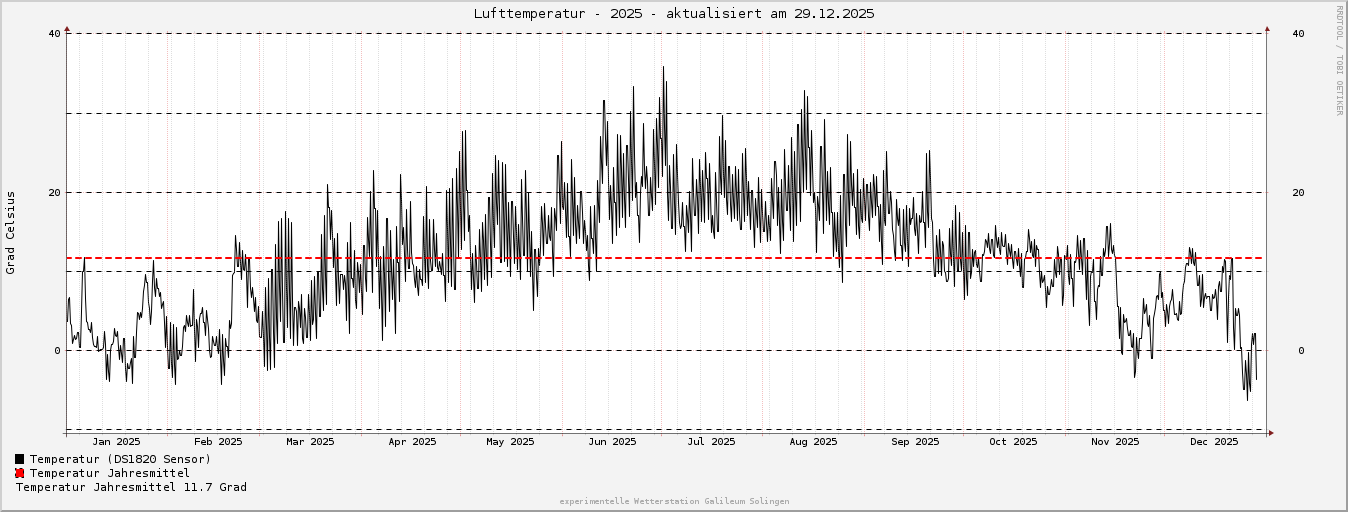1348x512 pixels.
Task: Click the Oct 2025 axis label
Action: 1013,441
